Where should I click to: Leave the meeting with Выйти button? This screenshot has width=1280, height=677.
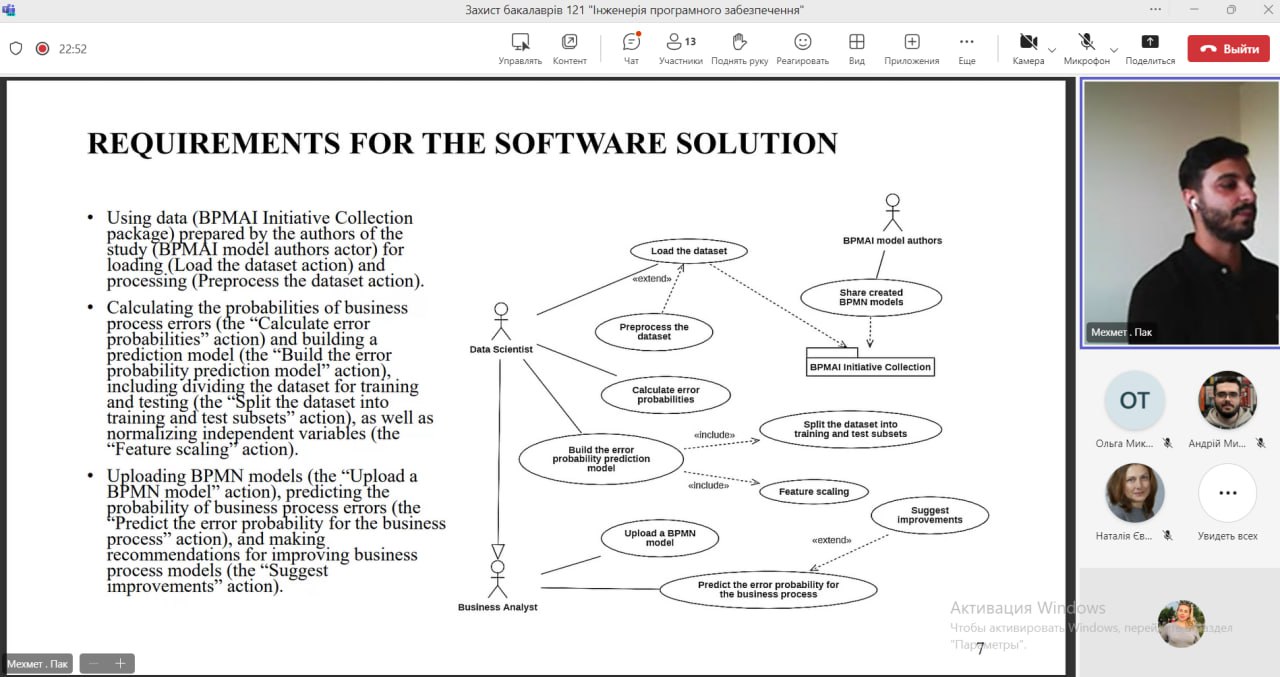point(1228,48)
